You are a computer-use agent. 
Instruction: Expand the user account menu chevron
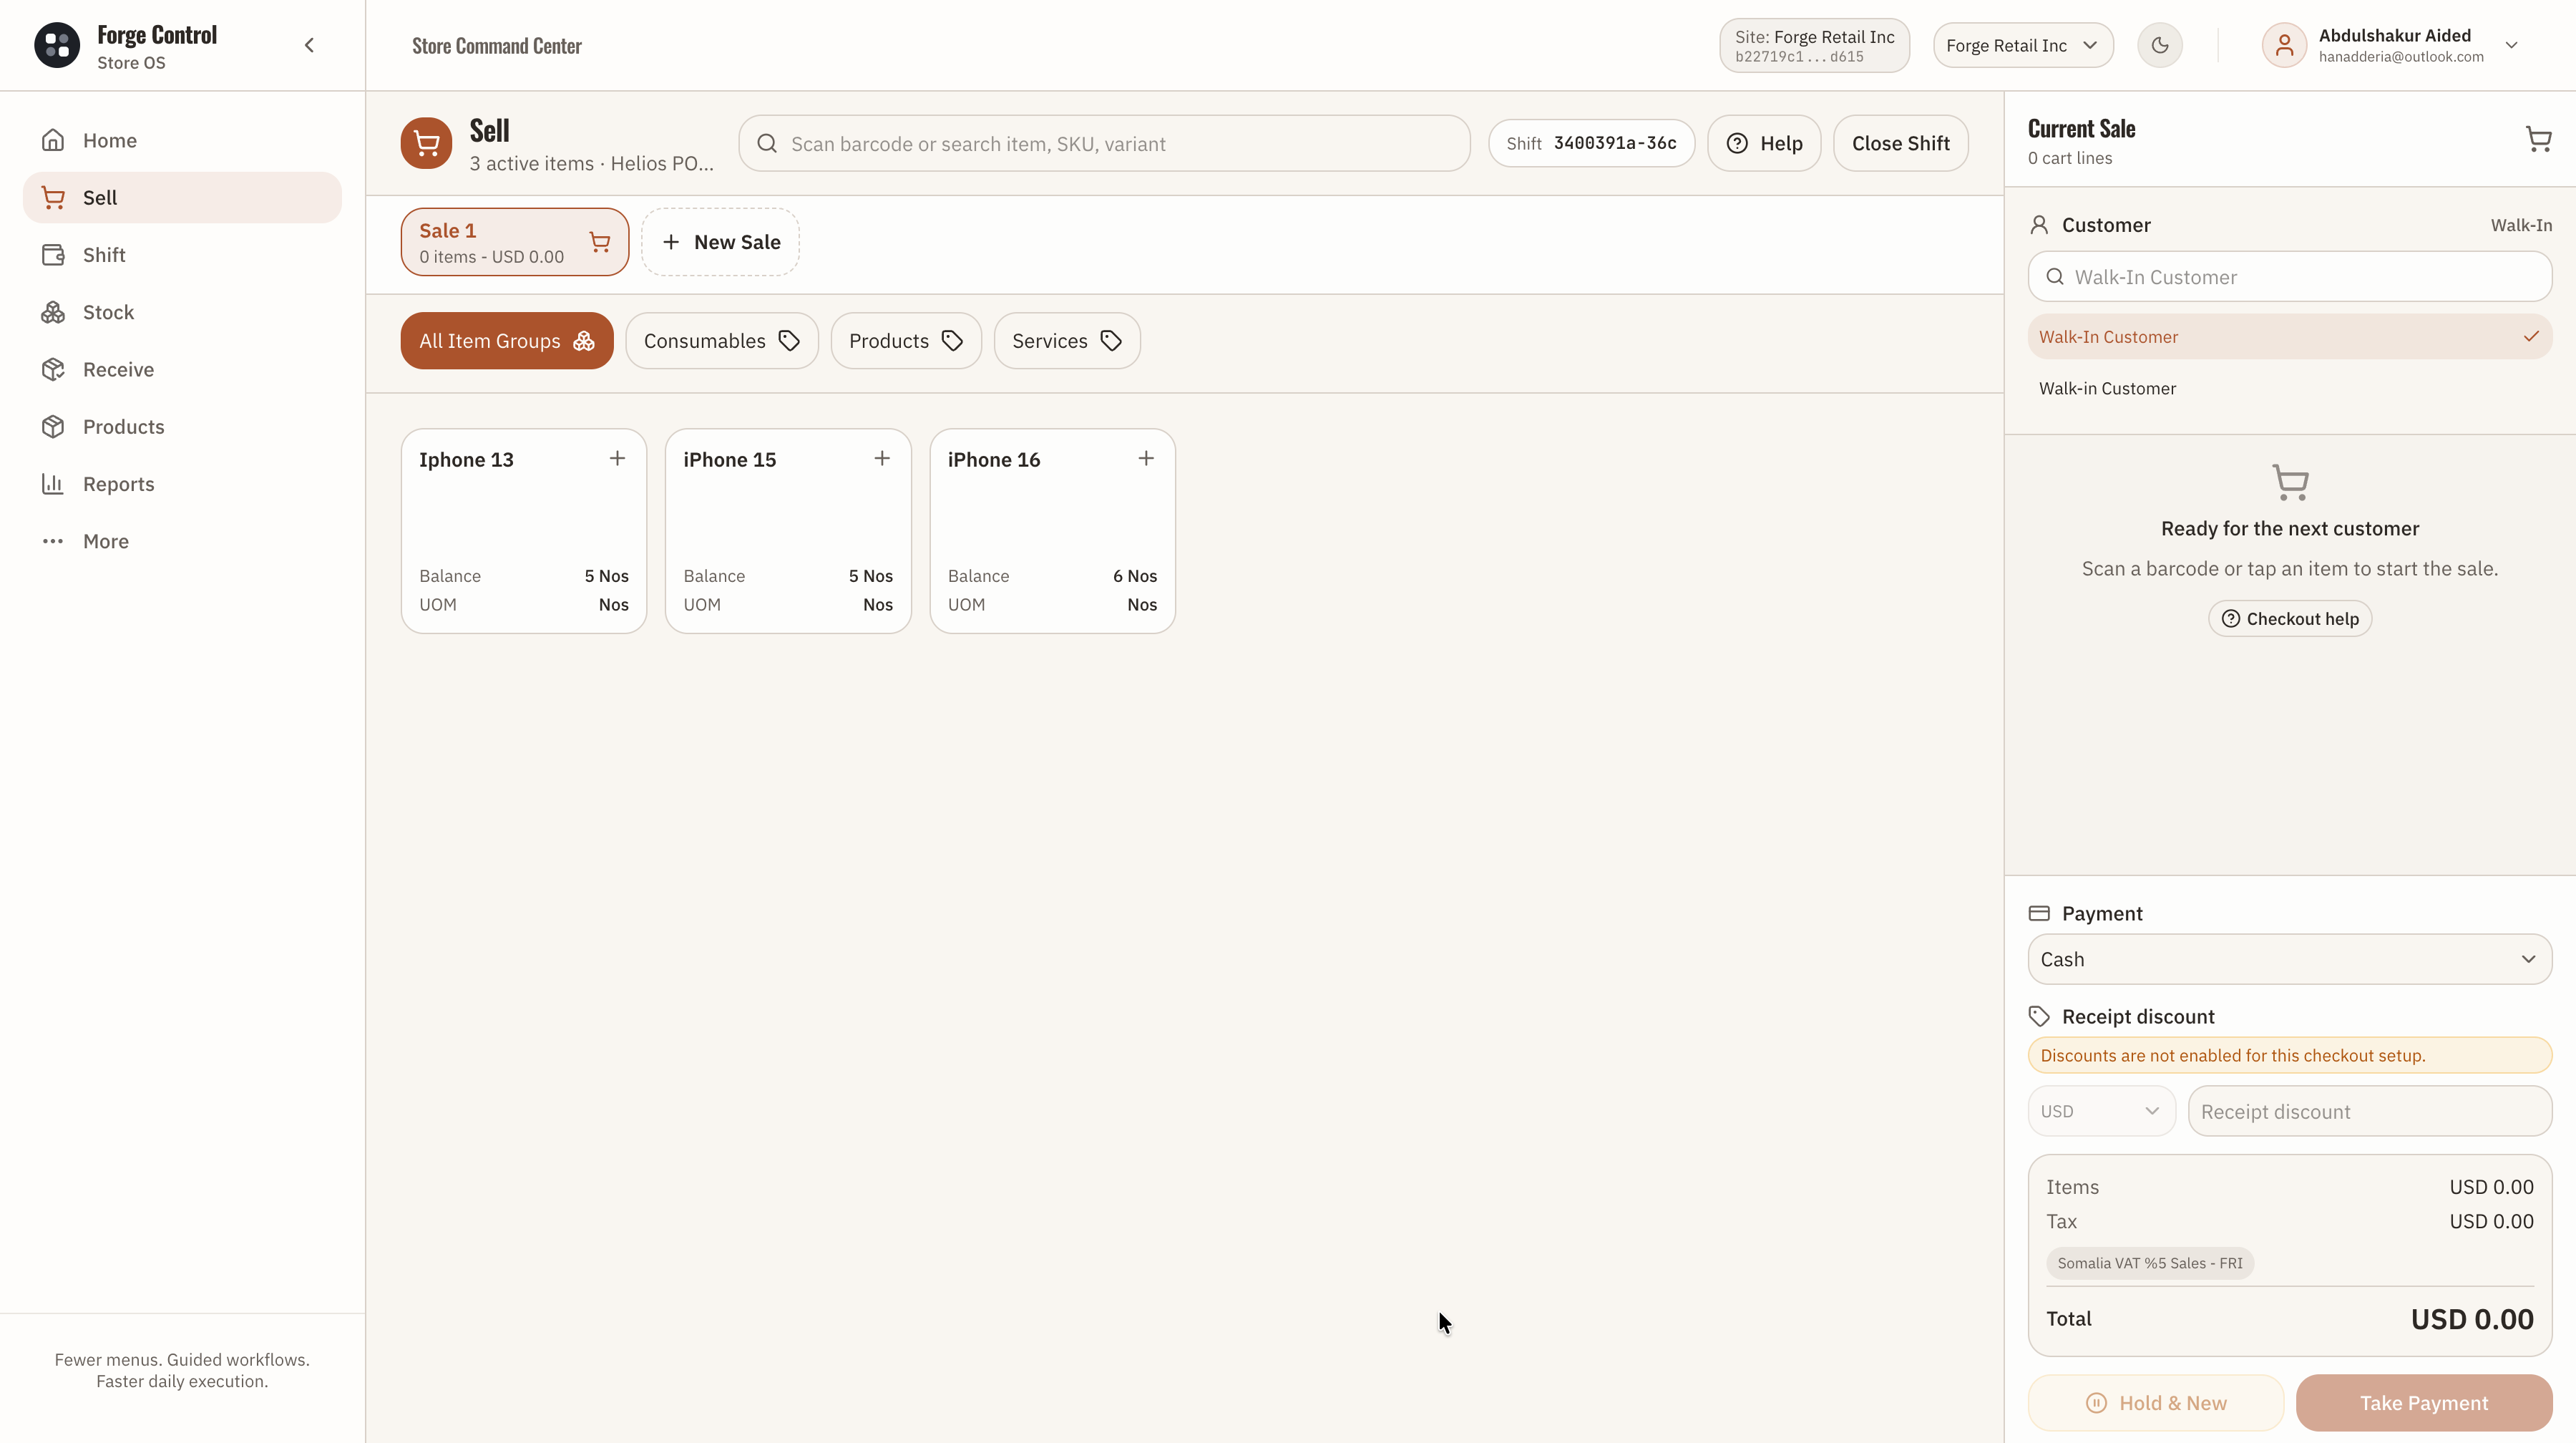point(2511,45)
